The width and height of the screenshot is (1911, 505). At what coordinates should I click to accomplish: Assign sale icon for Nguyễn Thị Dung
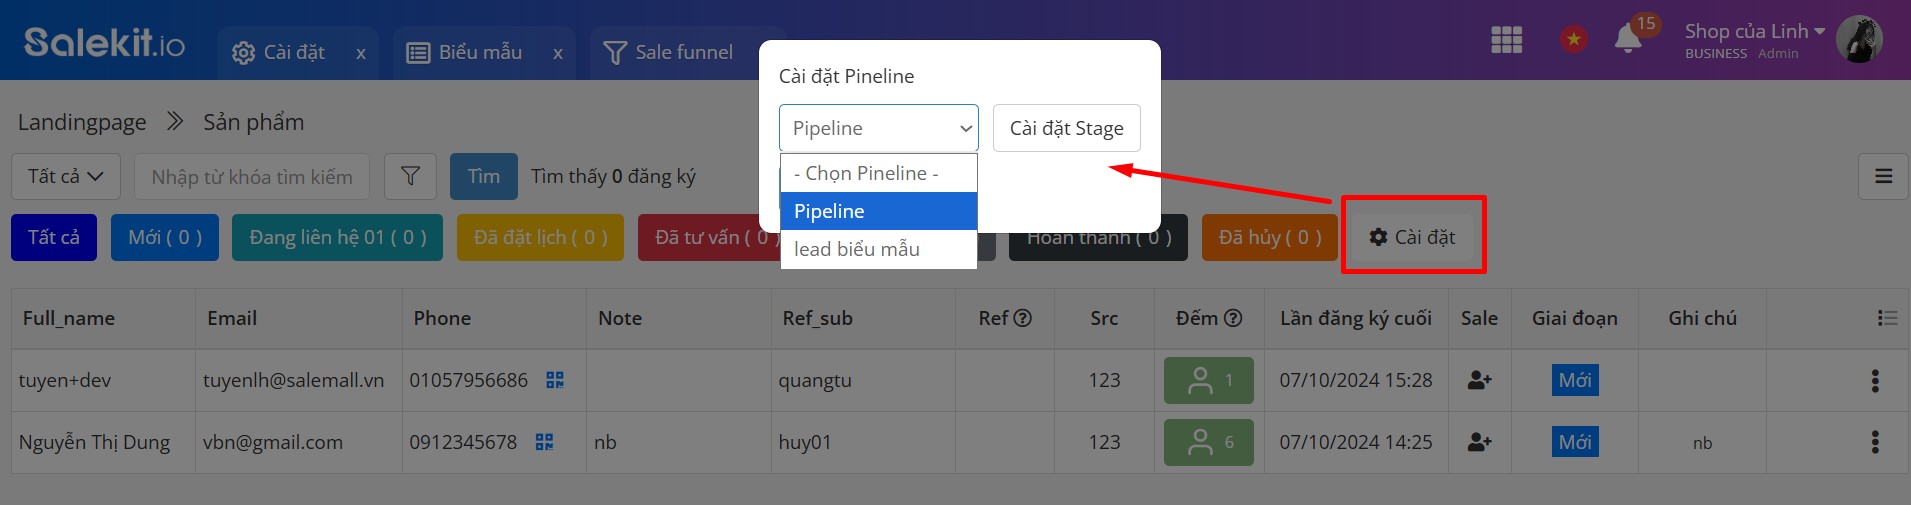(x=1479, y=442)
